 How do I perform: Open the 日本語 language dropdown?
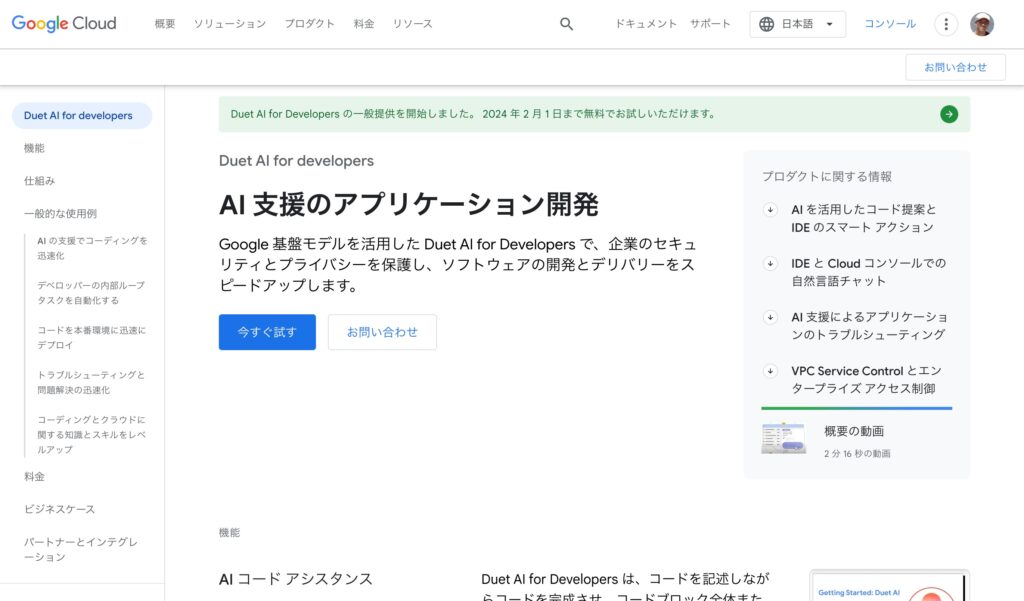[x=797, y=24]
